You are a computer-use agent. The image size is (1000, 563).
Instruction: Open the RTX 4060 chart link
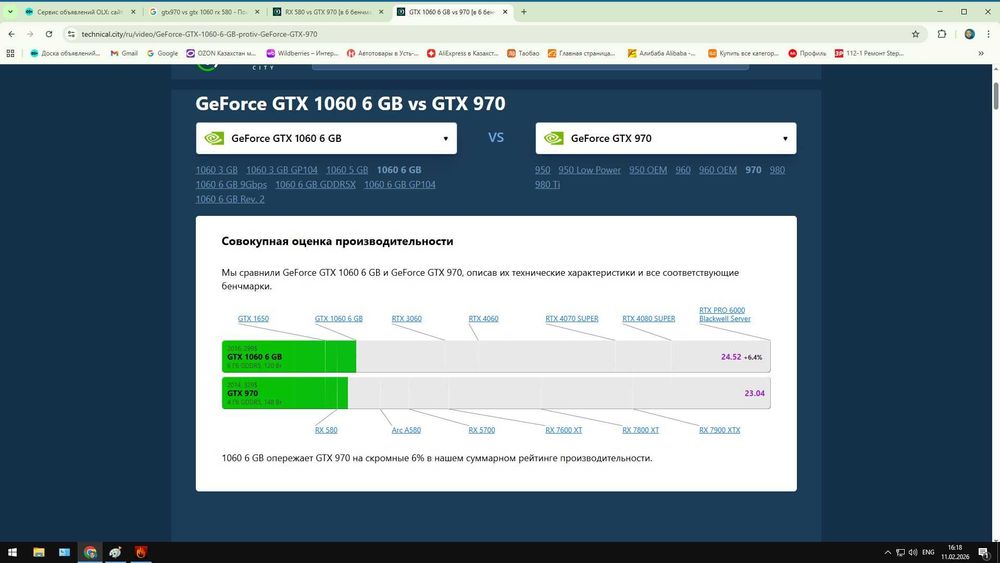pyautogui.click(x=483, y=318)
